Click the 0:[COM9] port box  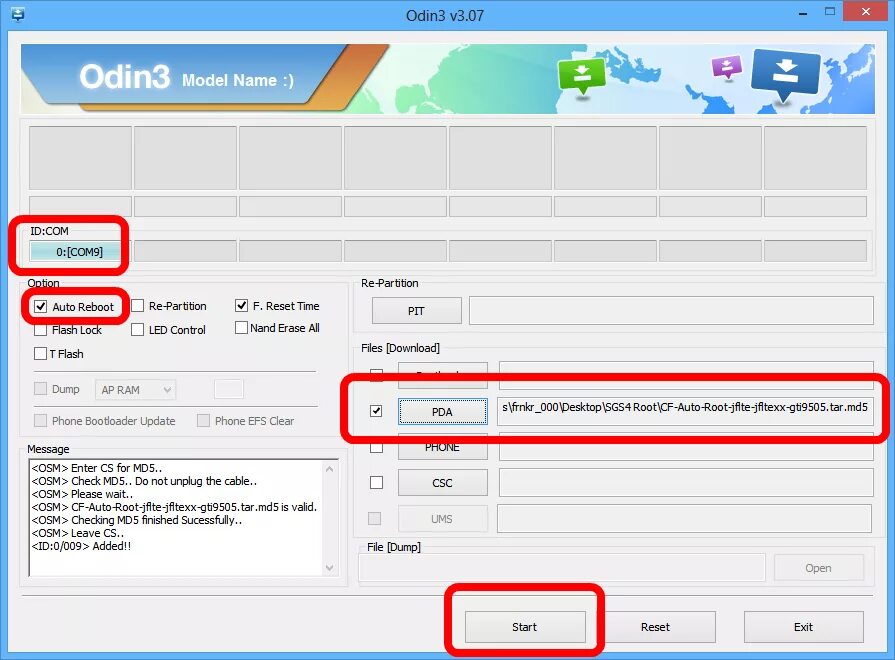click(79, 252)
